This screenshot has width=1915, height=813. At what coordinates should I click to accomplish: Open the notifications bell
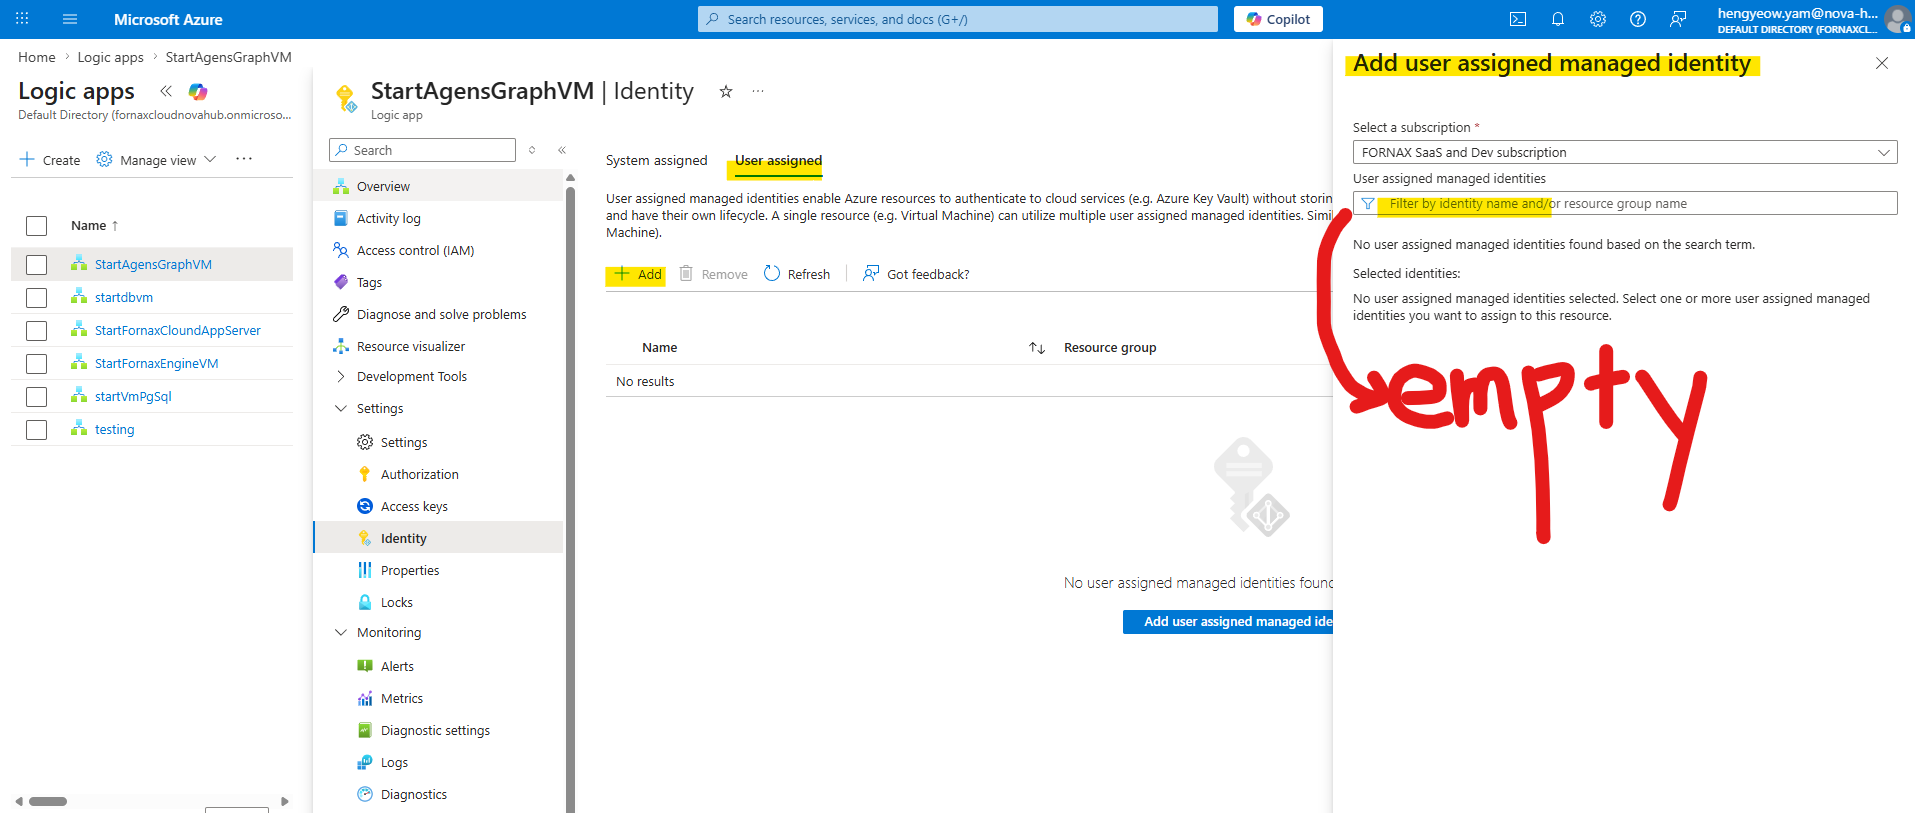tap(1557, 19)
